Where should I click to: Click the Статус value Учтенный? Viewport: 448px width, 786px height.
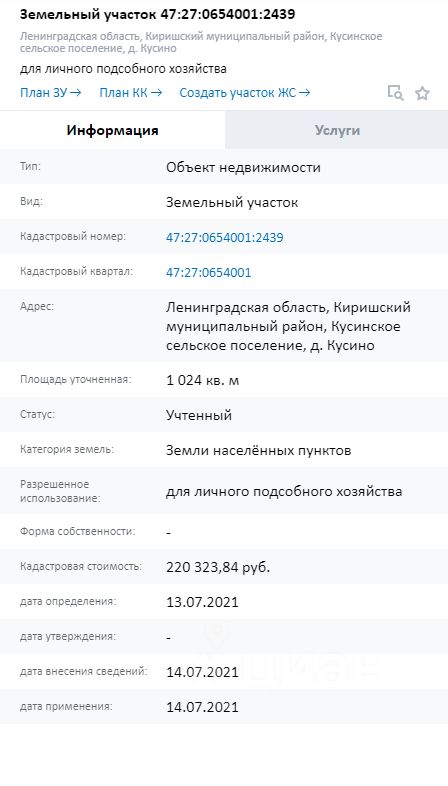click(199, 416)
